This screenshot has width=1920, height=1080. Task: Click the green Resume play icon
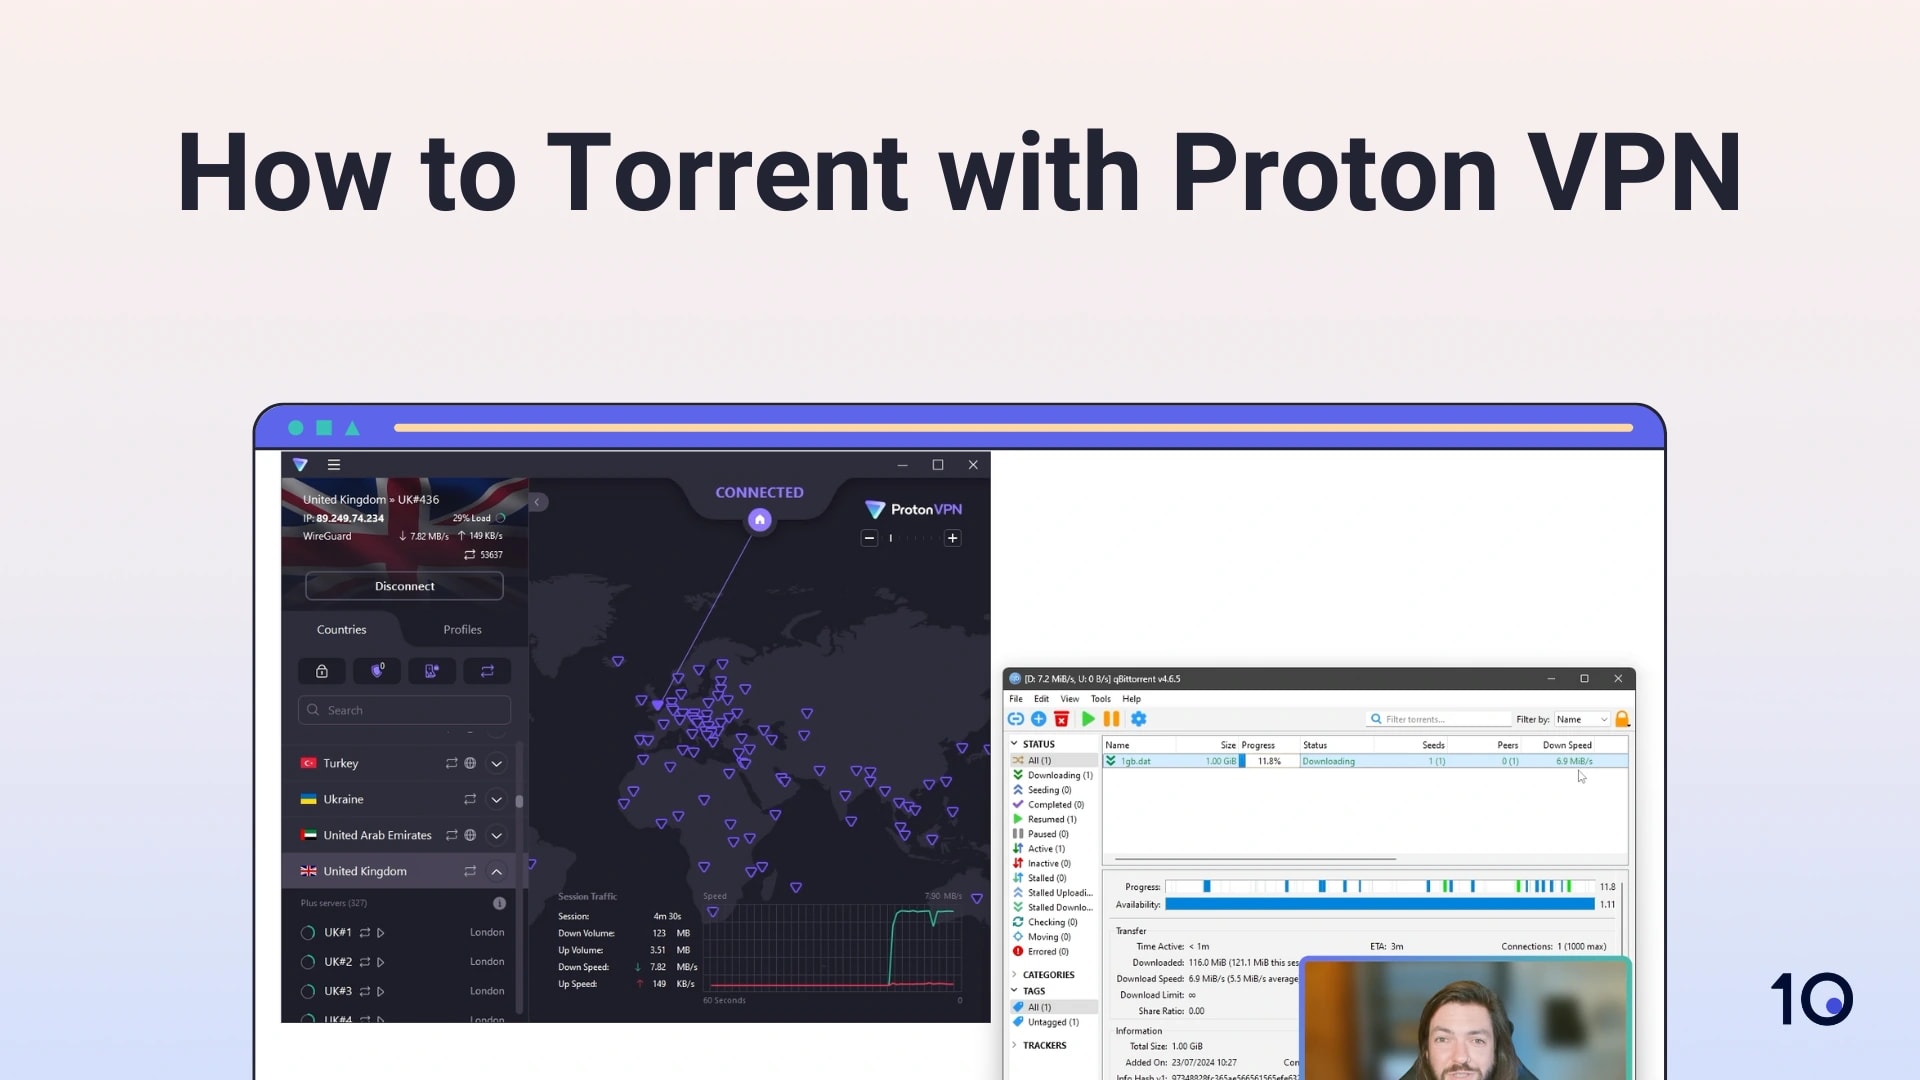(1088, 719)
